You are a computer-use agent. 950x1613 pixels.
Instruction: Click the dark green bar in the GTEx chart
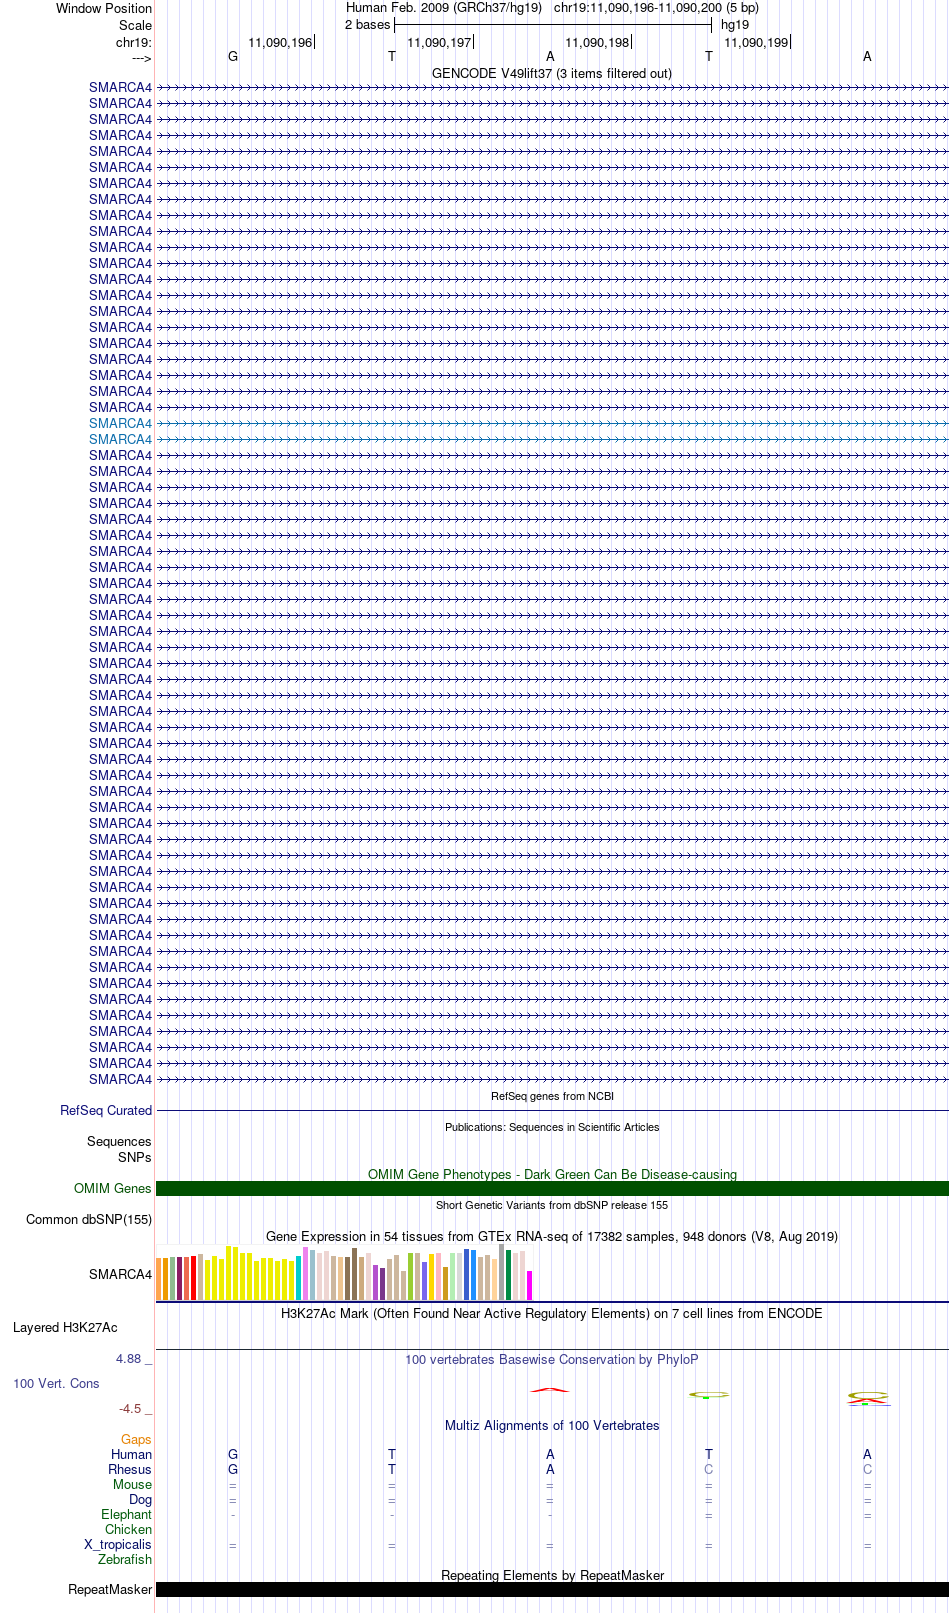pos(509,1275)
